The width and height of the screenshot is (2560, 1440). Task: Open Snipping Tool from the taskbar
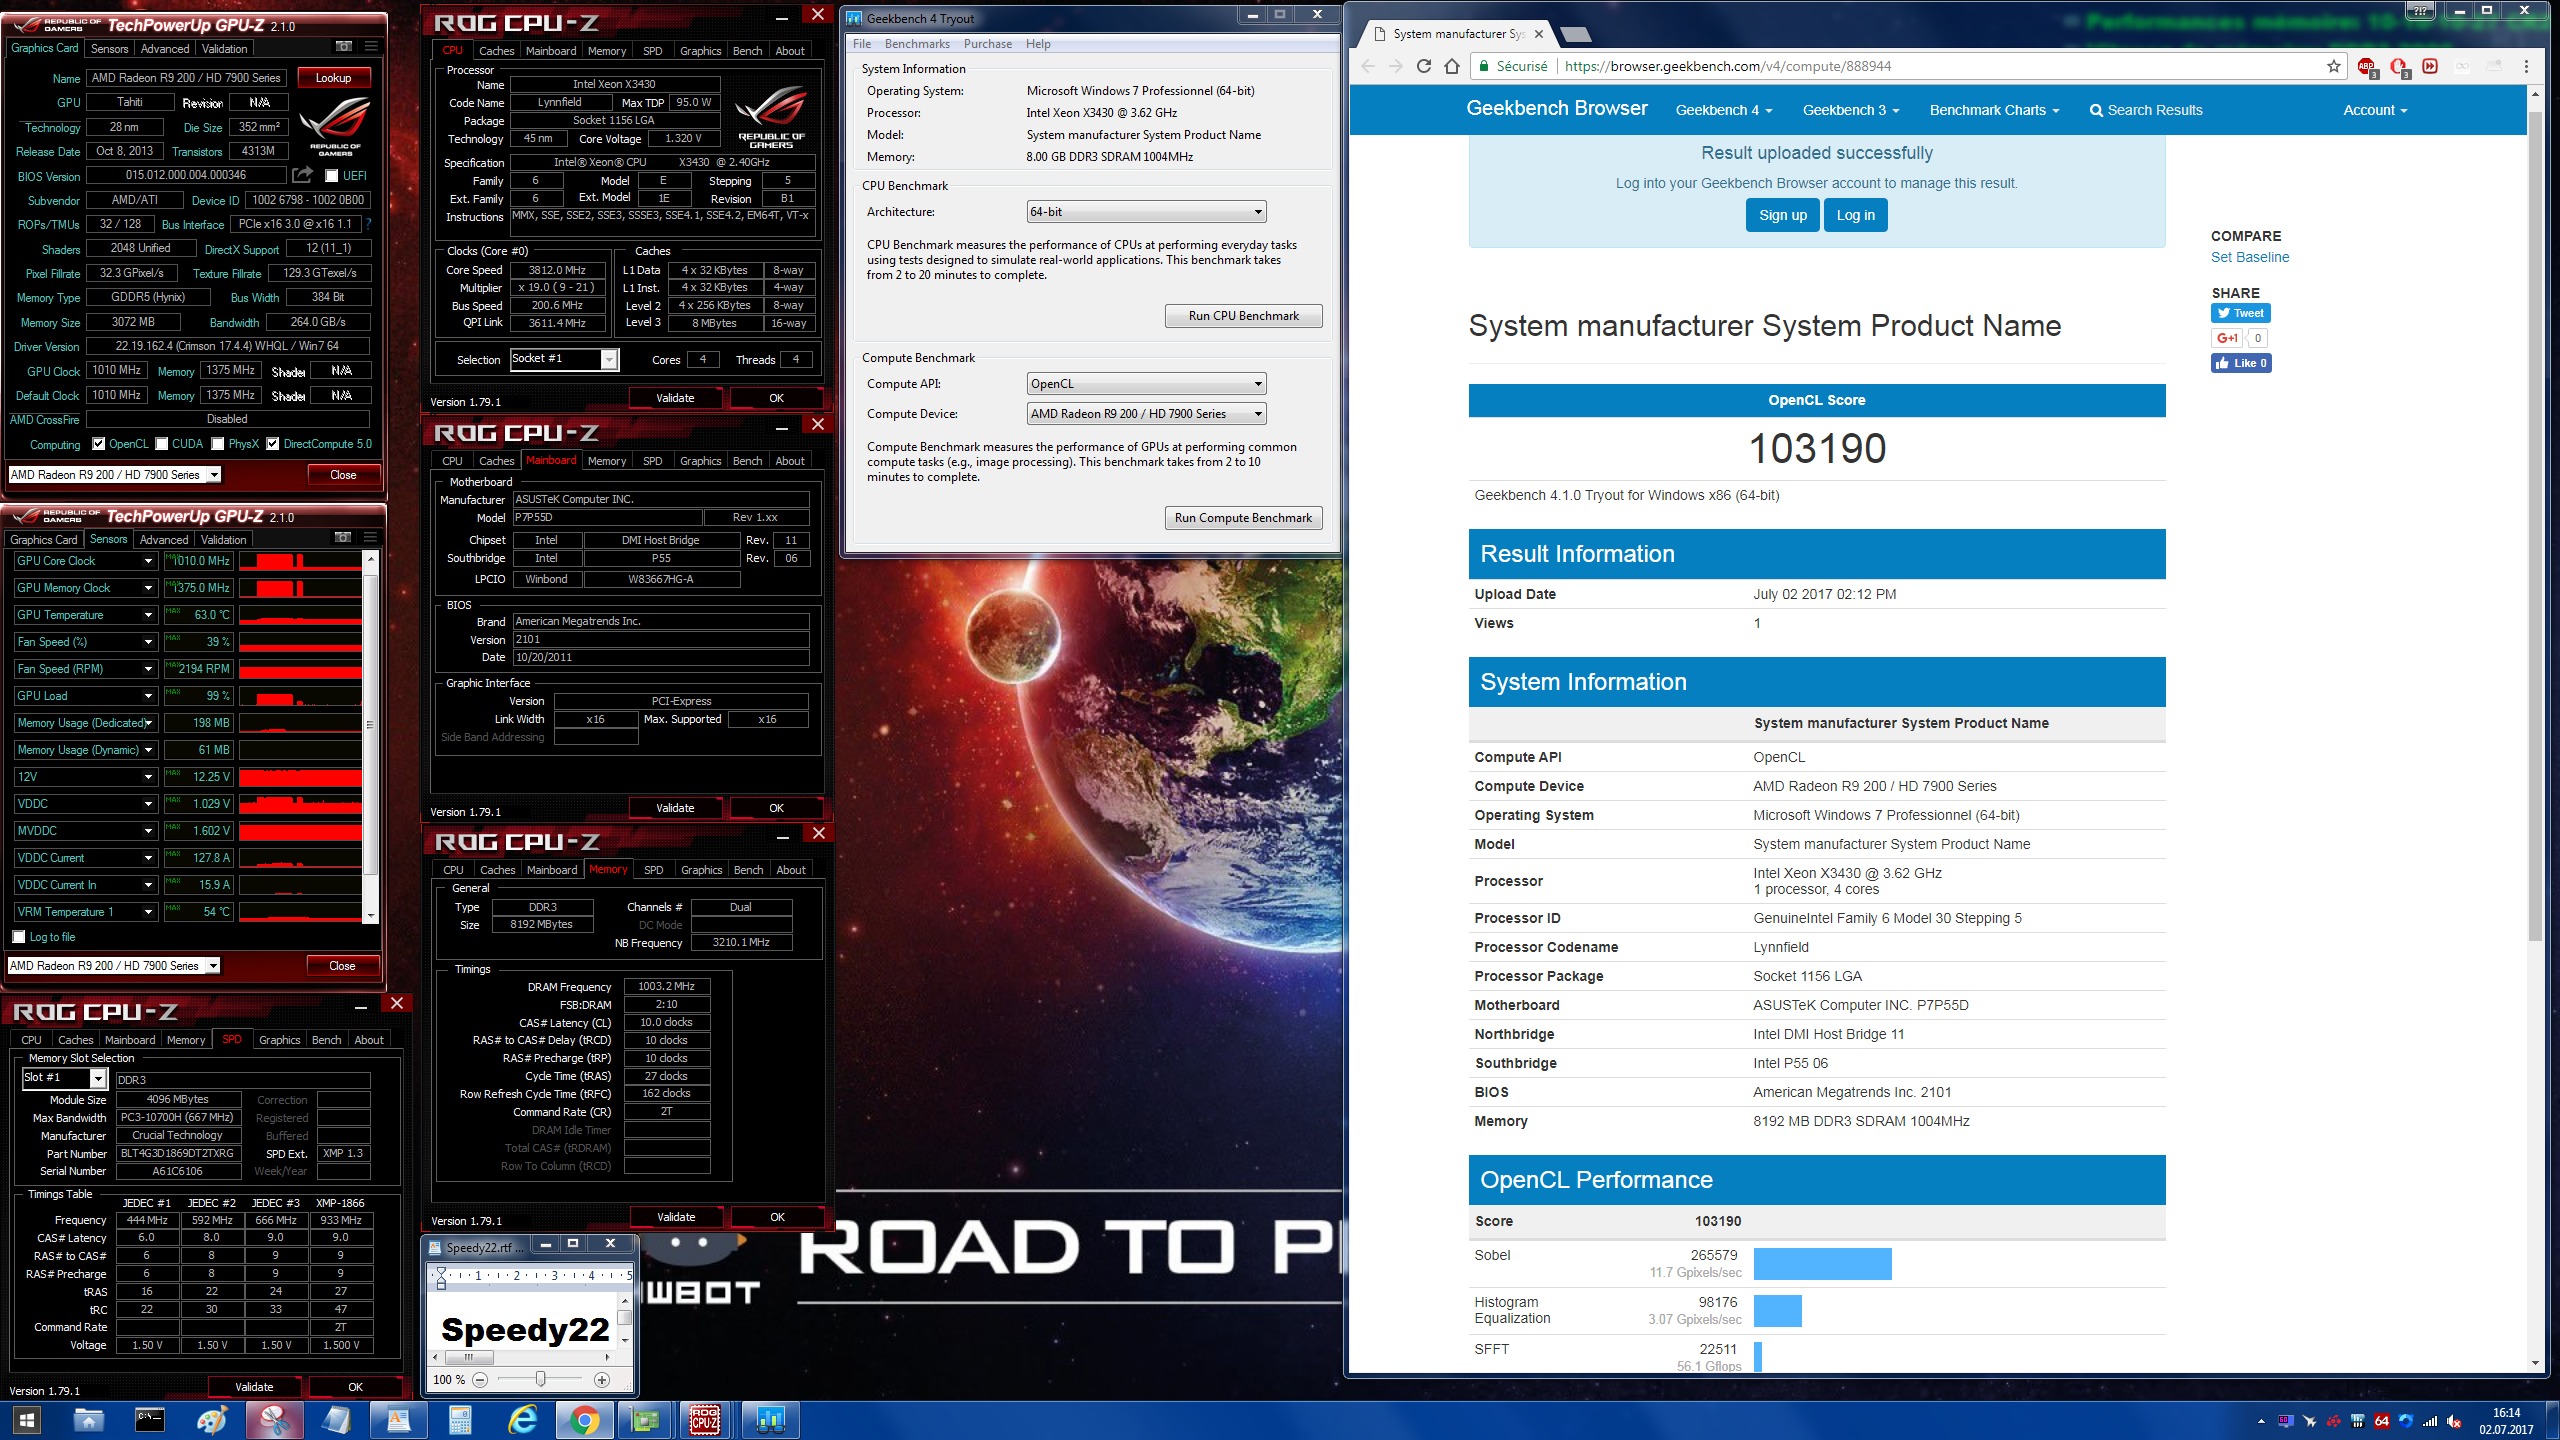click(274, 1420)
